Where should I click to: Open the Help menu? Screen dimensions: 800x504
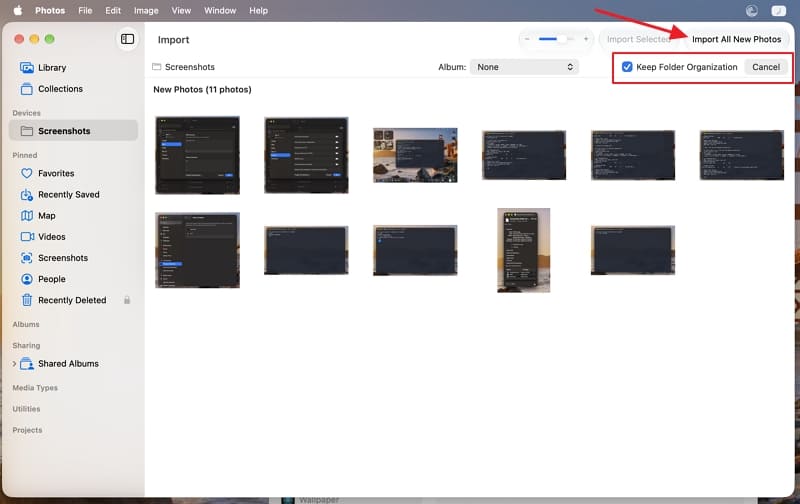tap(258, 10)
